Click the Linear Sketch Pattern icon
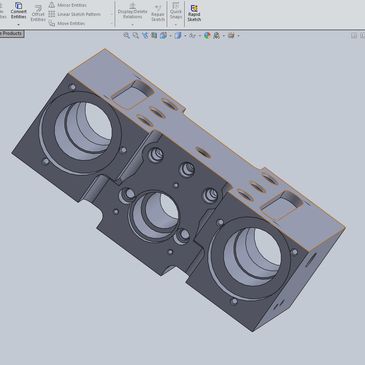The image size is (365, 365). tap(52, 14)
